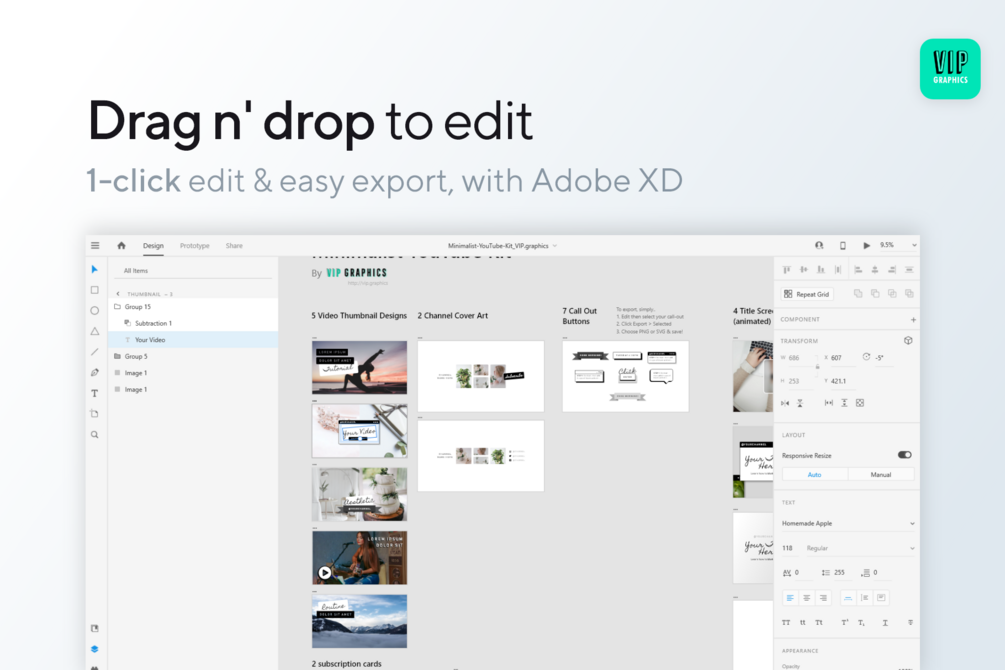This screenshot has height=670, width=1005.
Task: Align selection to bottom edge
Action: coord(820,270)
